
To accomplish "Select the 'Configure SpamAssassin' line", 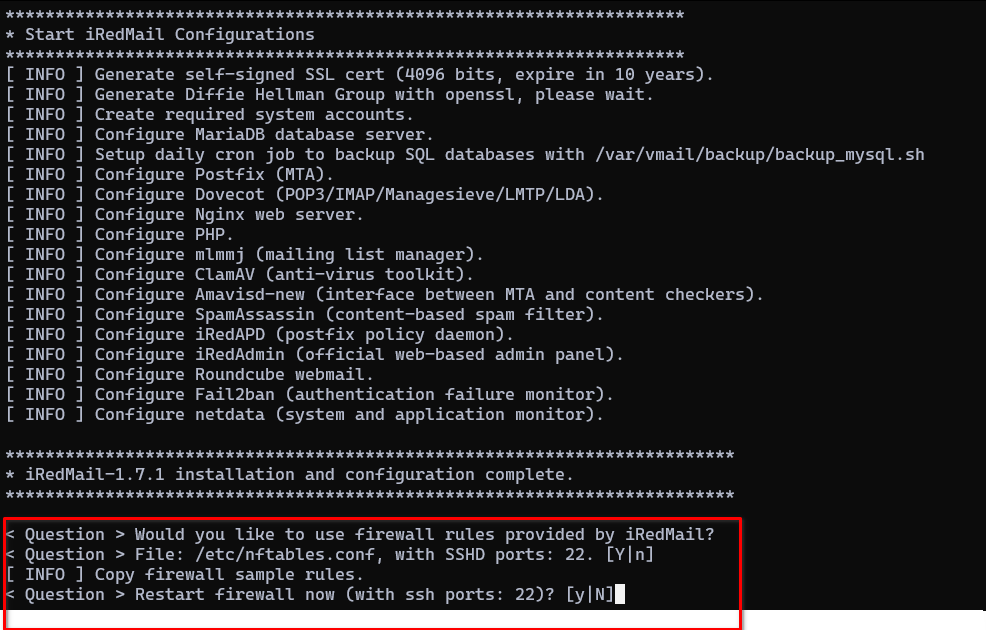I will point(304,314).
